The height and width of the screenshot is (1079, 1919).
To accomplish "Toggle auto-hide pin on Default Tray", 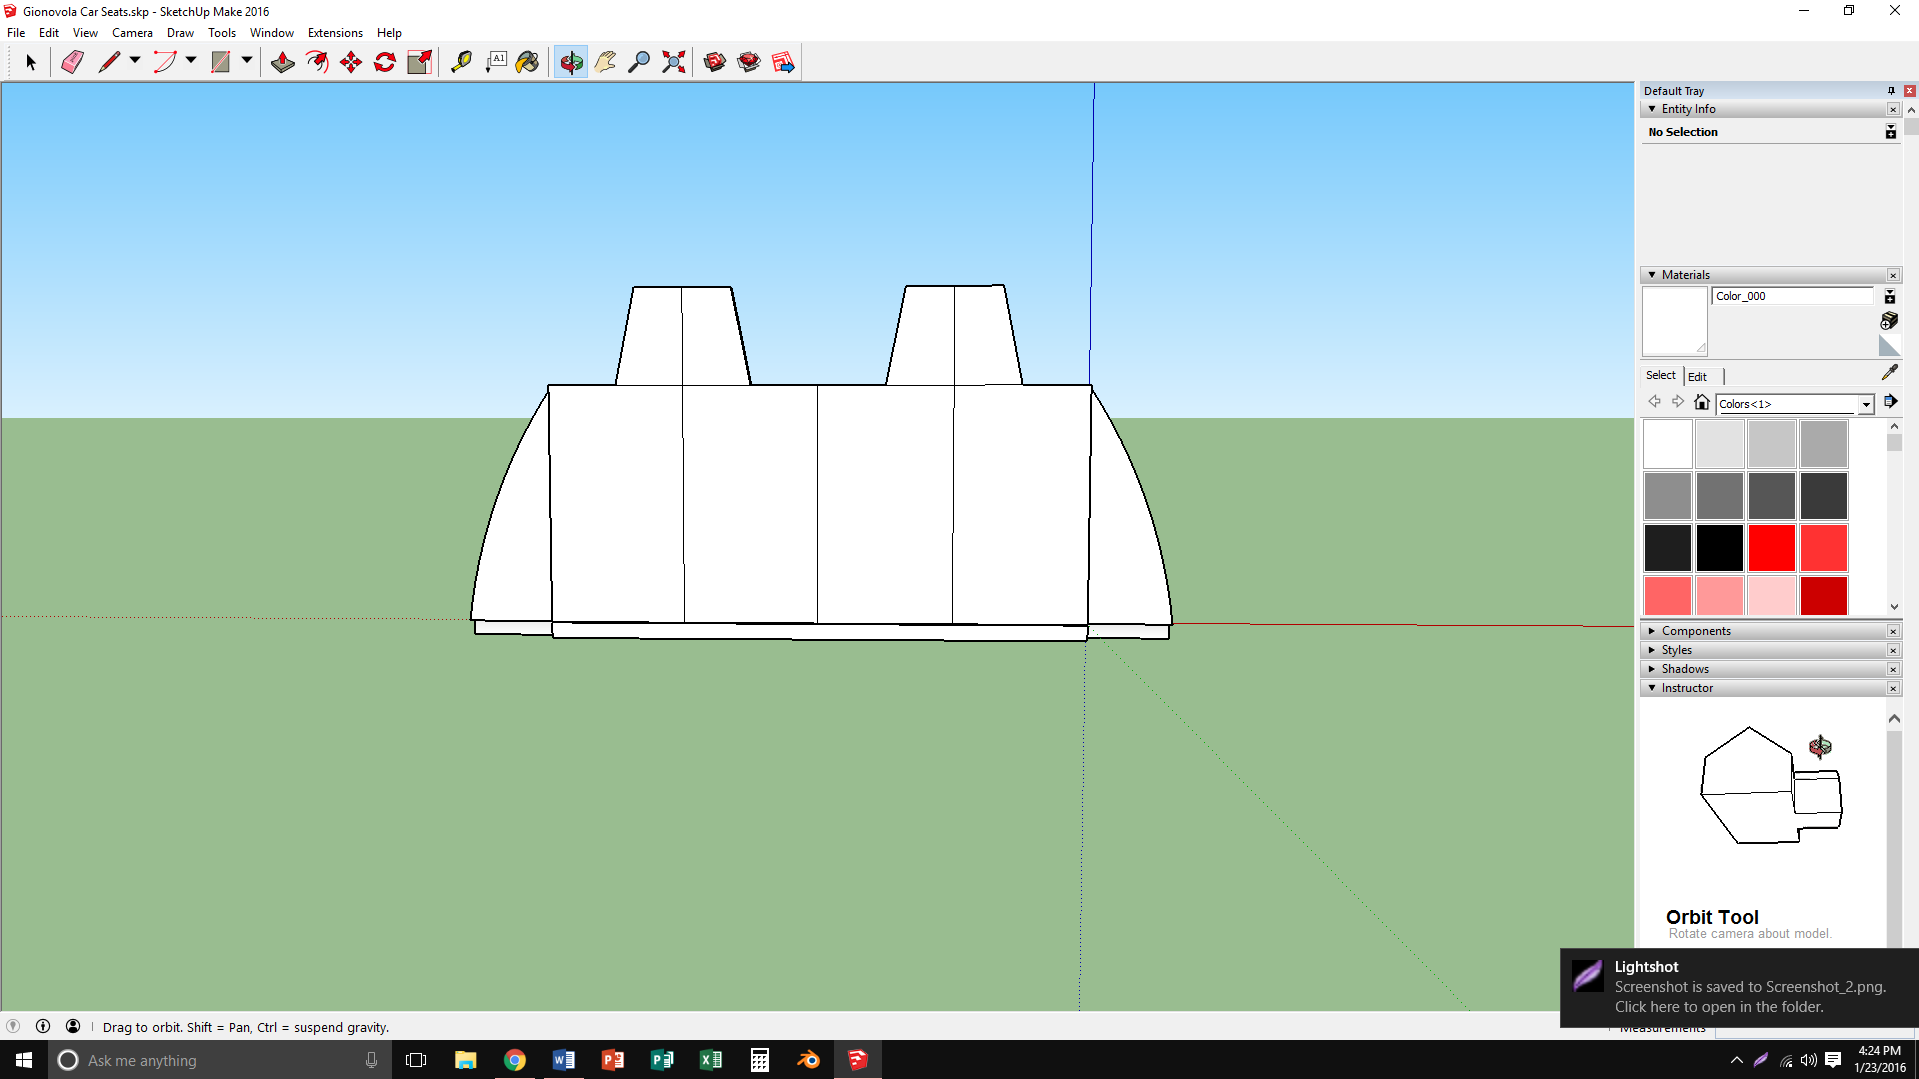I will [x=1891, y=91].
